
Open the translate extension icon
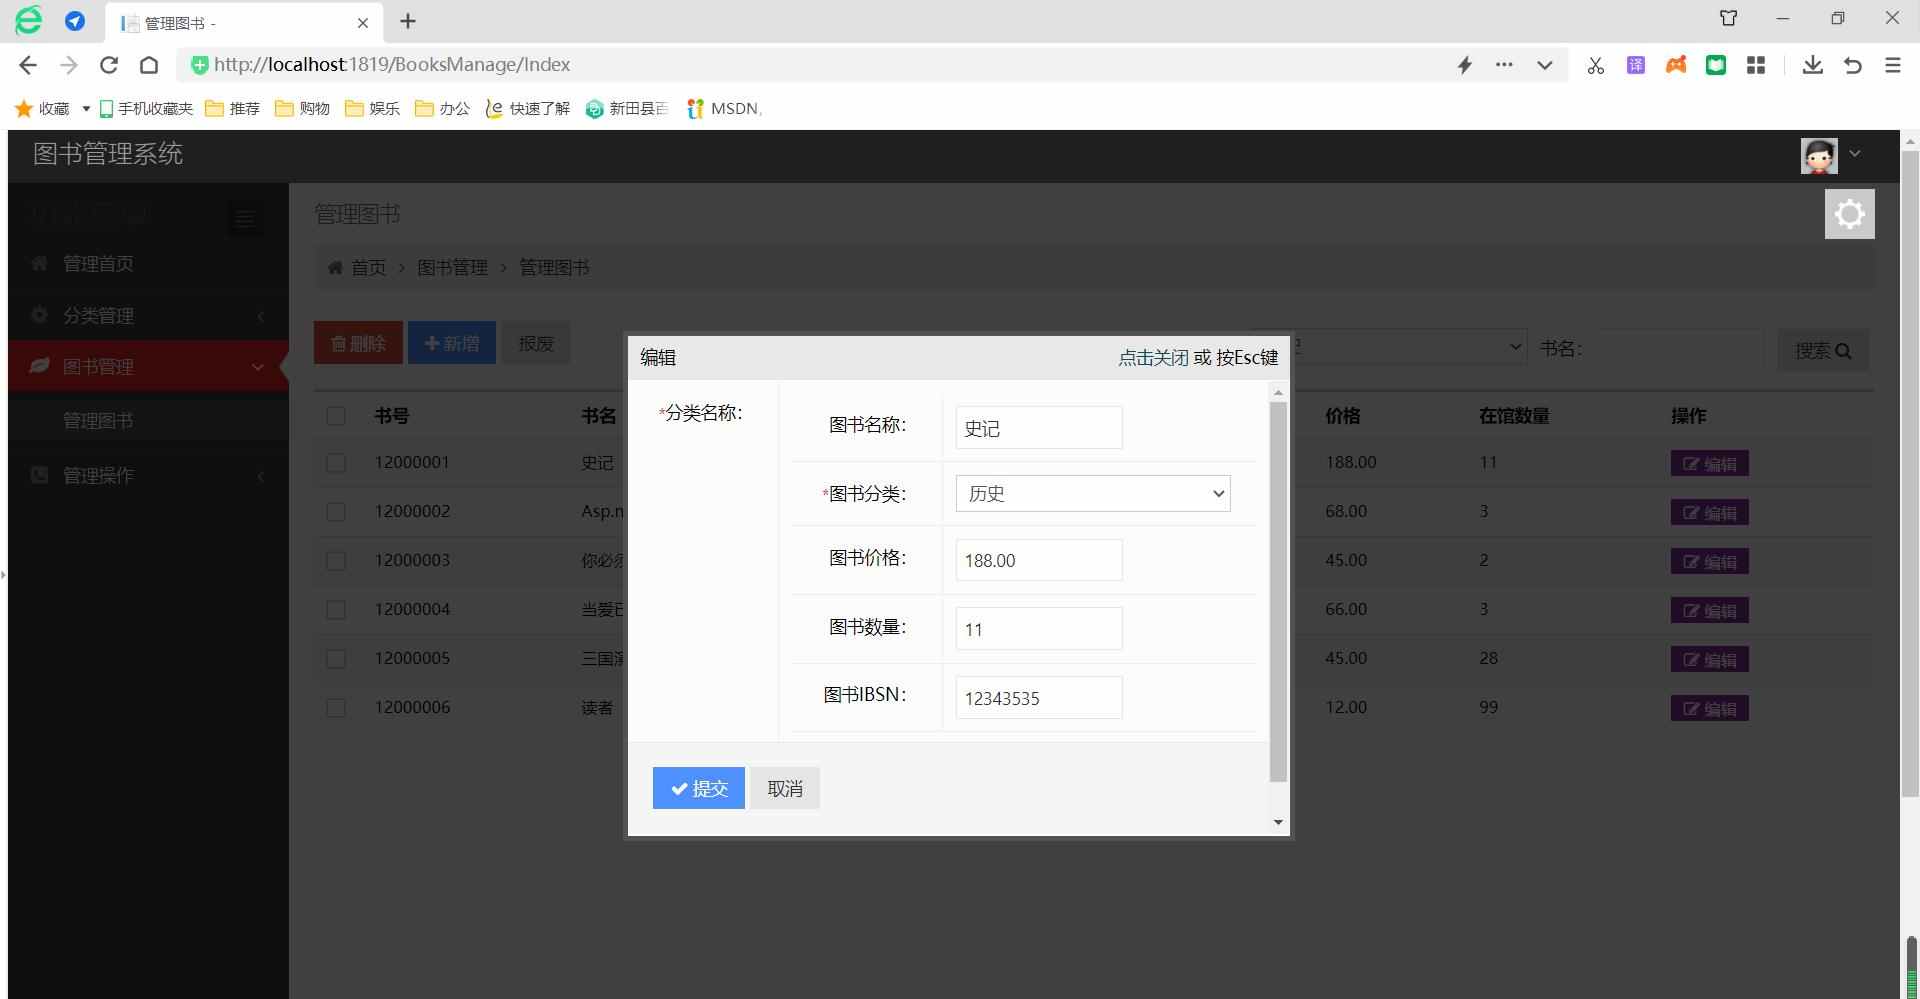point(1636,65)
